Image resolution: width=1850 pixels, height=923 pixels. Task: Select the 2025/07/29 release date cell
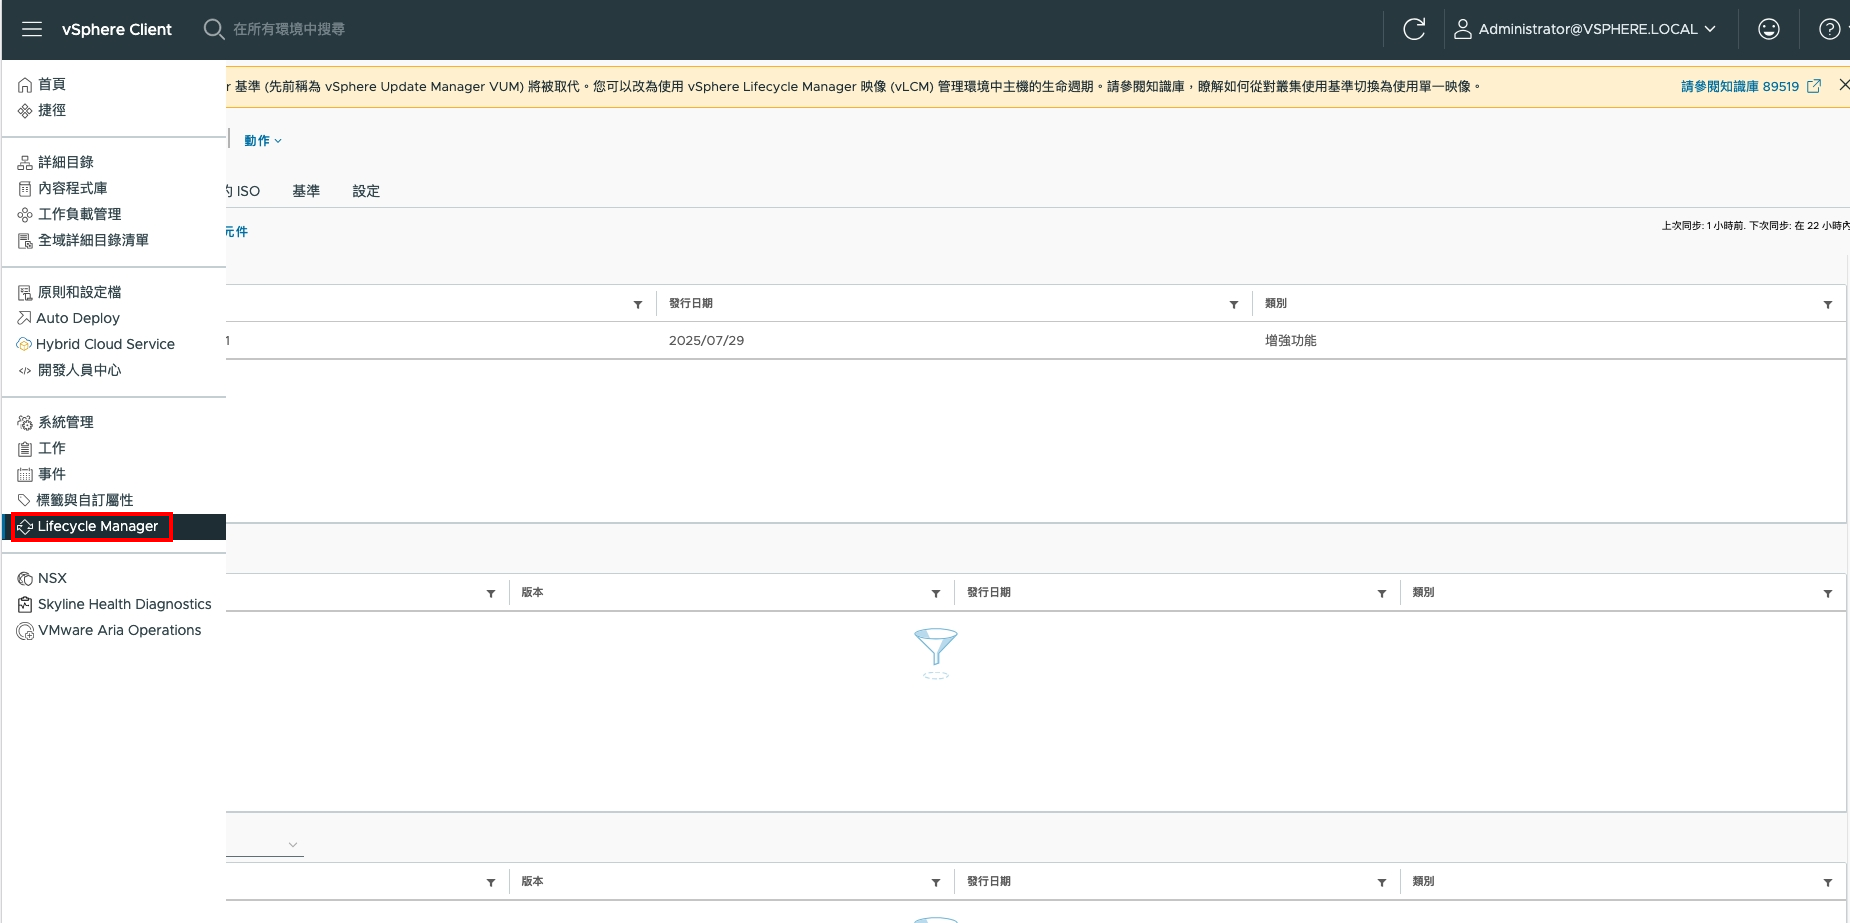pyautogui.click(x=707, y=340)
